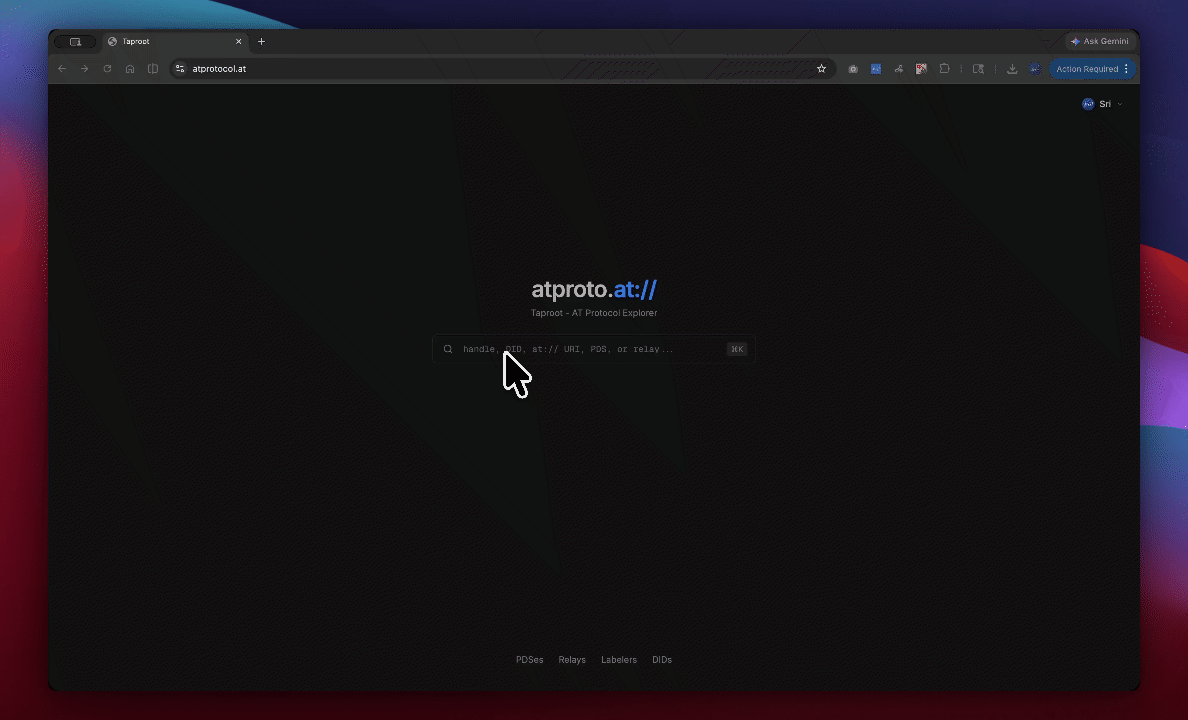Reload the page
1188x720 pixels.
click(x=107, y=69)
